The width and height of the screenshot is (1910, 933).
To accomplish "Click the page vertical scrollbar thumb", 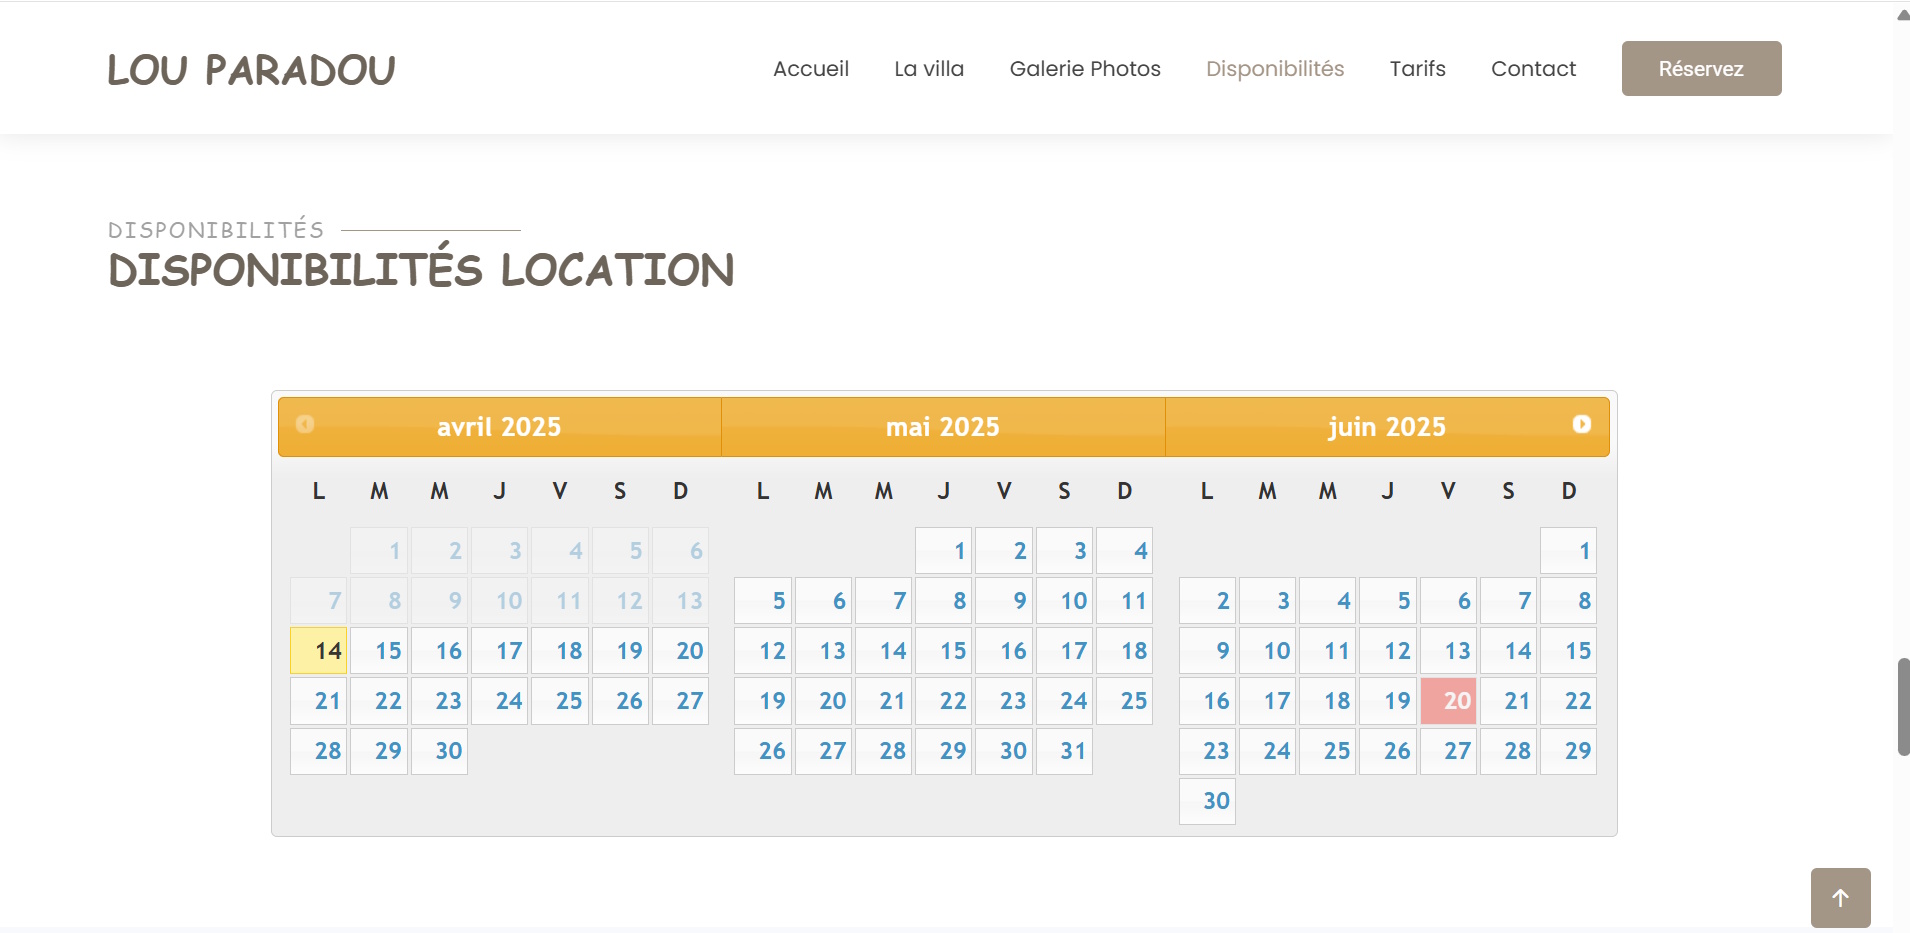I will tap(1903, 706).
